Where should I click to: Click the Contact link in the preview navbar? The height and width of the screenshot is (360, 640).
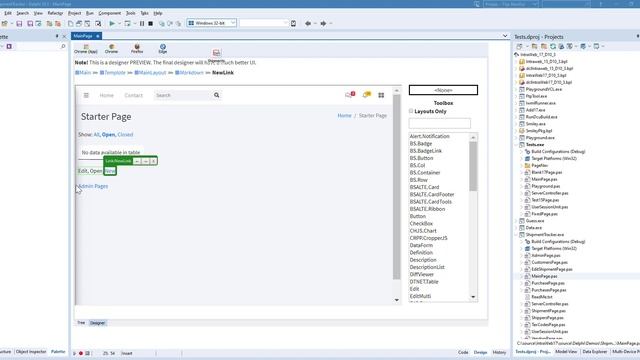[133, 95]
